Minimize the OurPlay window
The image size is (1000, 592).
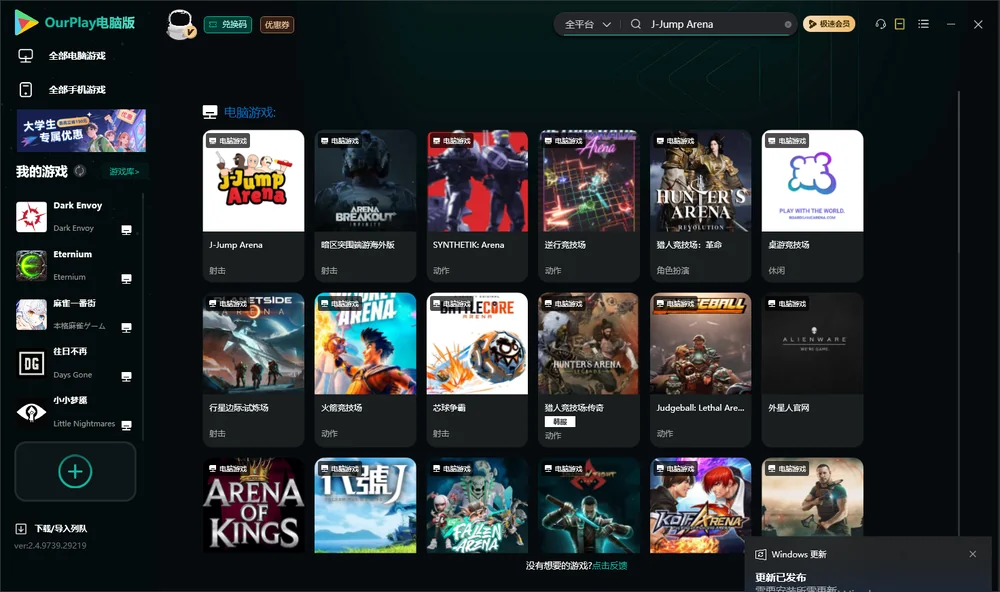[x=951, y=24]
